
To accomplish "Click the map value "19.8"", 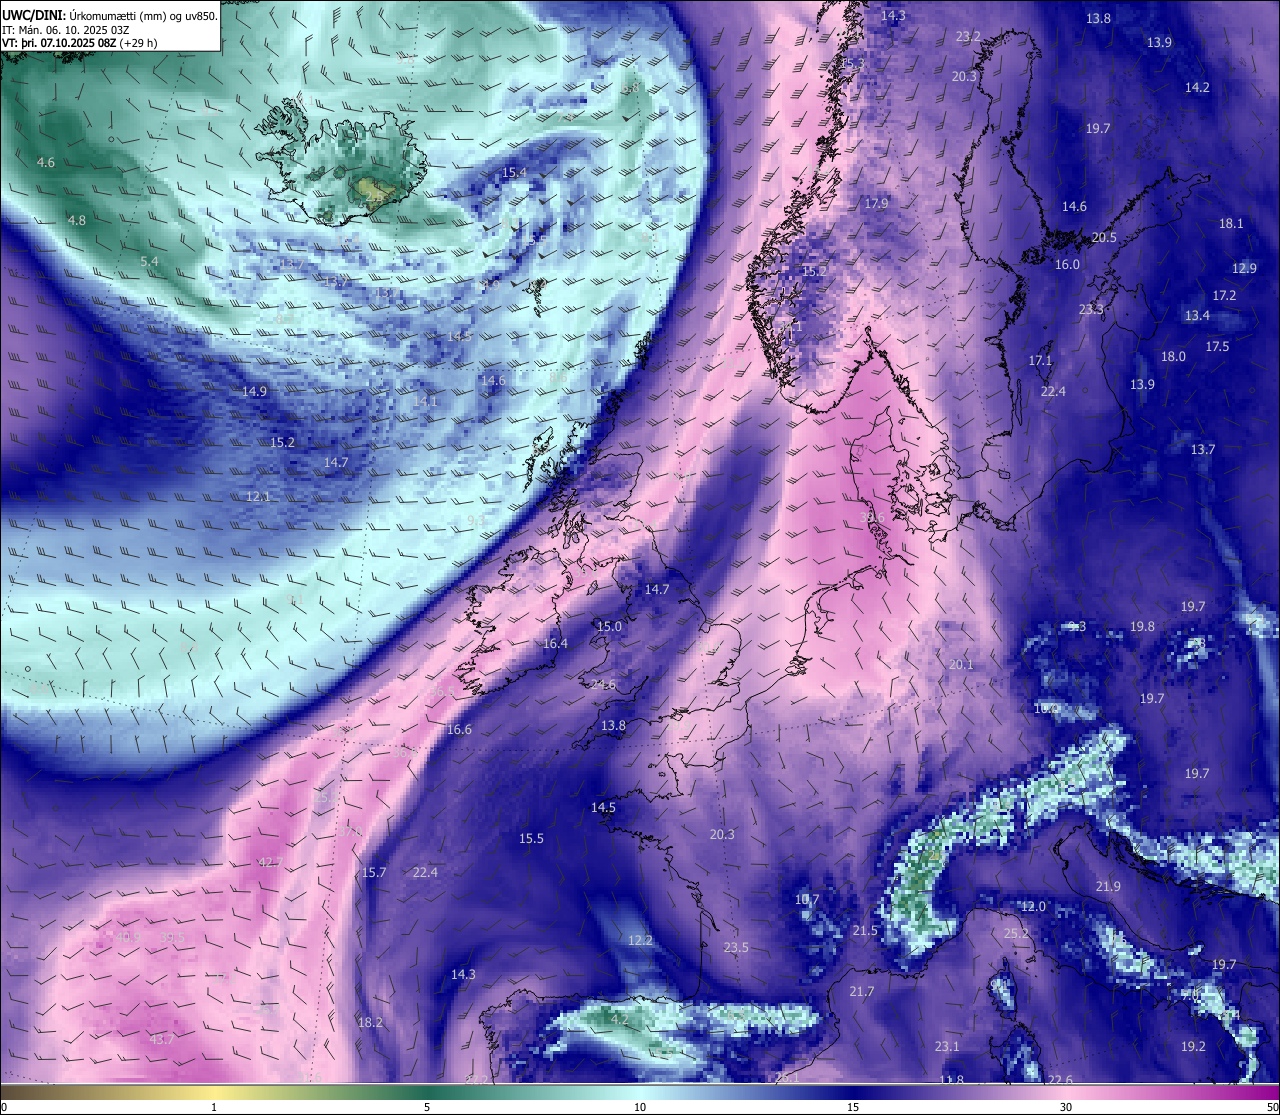I will coord(1142,626).
